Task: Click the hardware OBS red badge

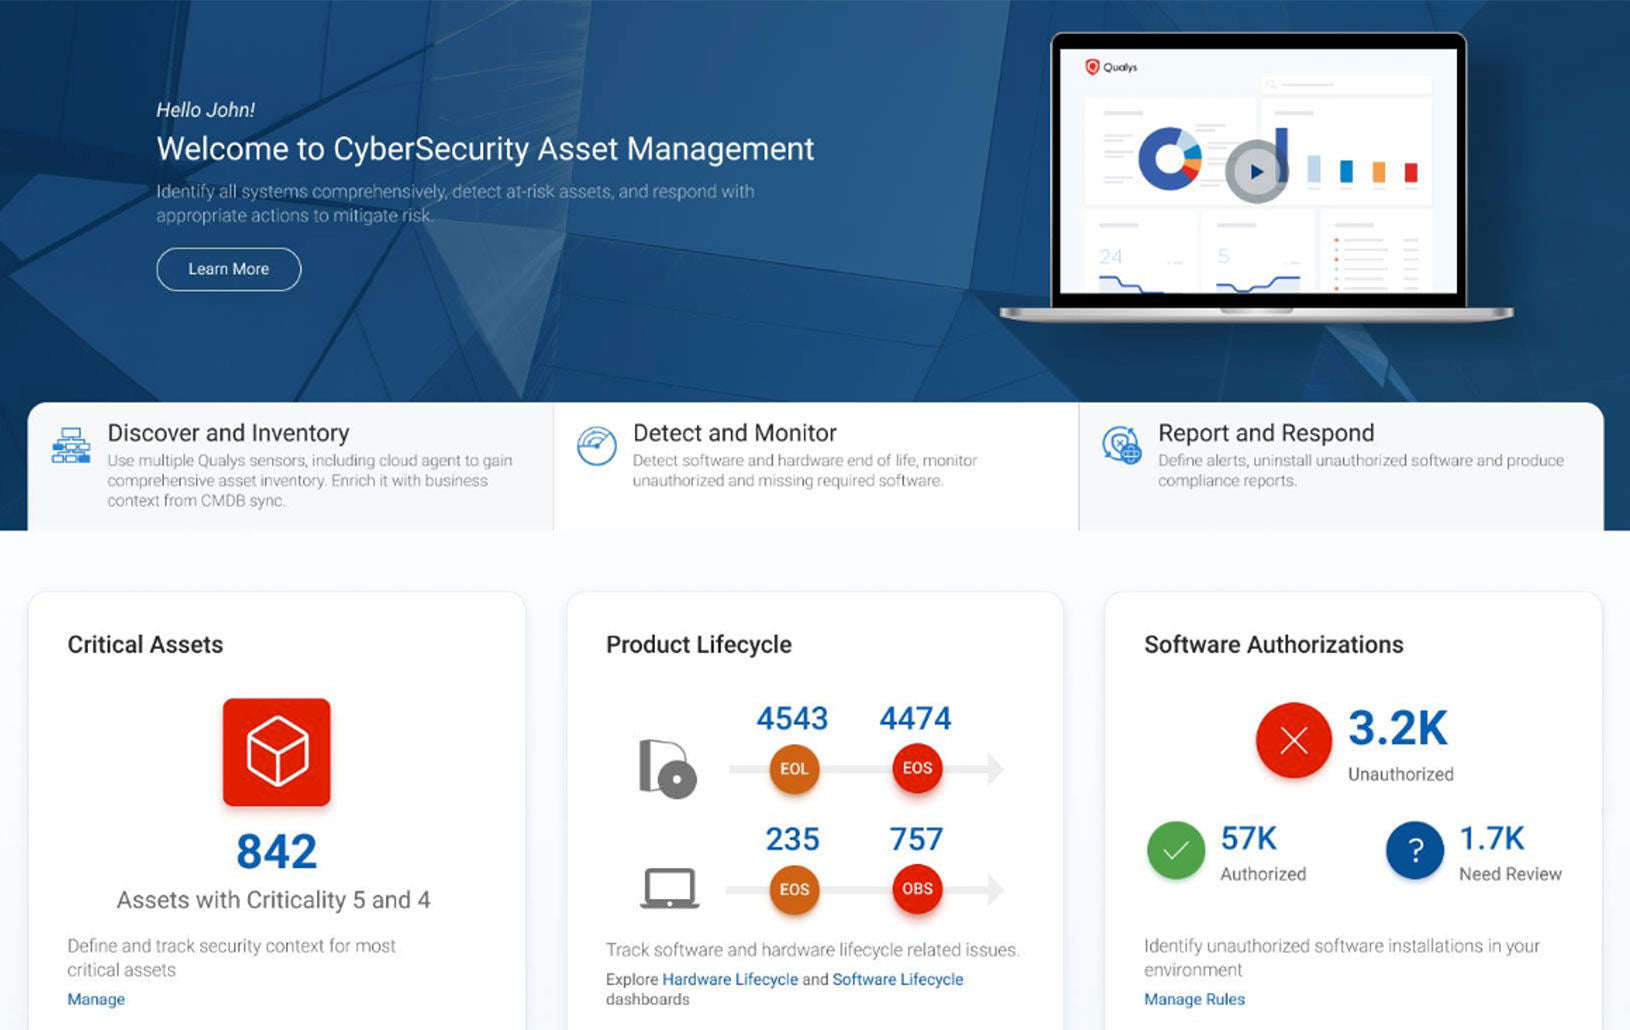Action: pos(917,889)
